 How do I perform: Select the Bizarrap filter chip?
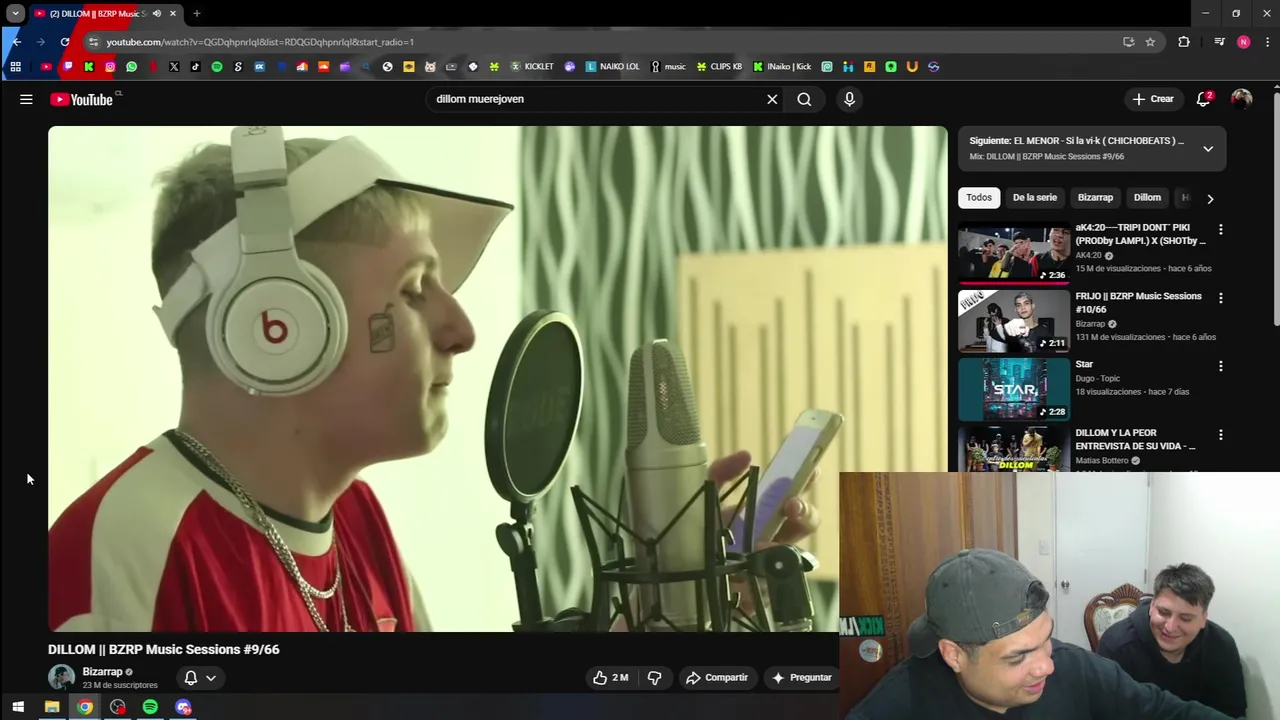click(x=1095, y=197)
